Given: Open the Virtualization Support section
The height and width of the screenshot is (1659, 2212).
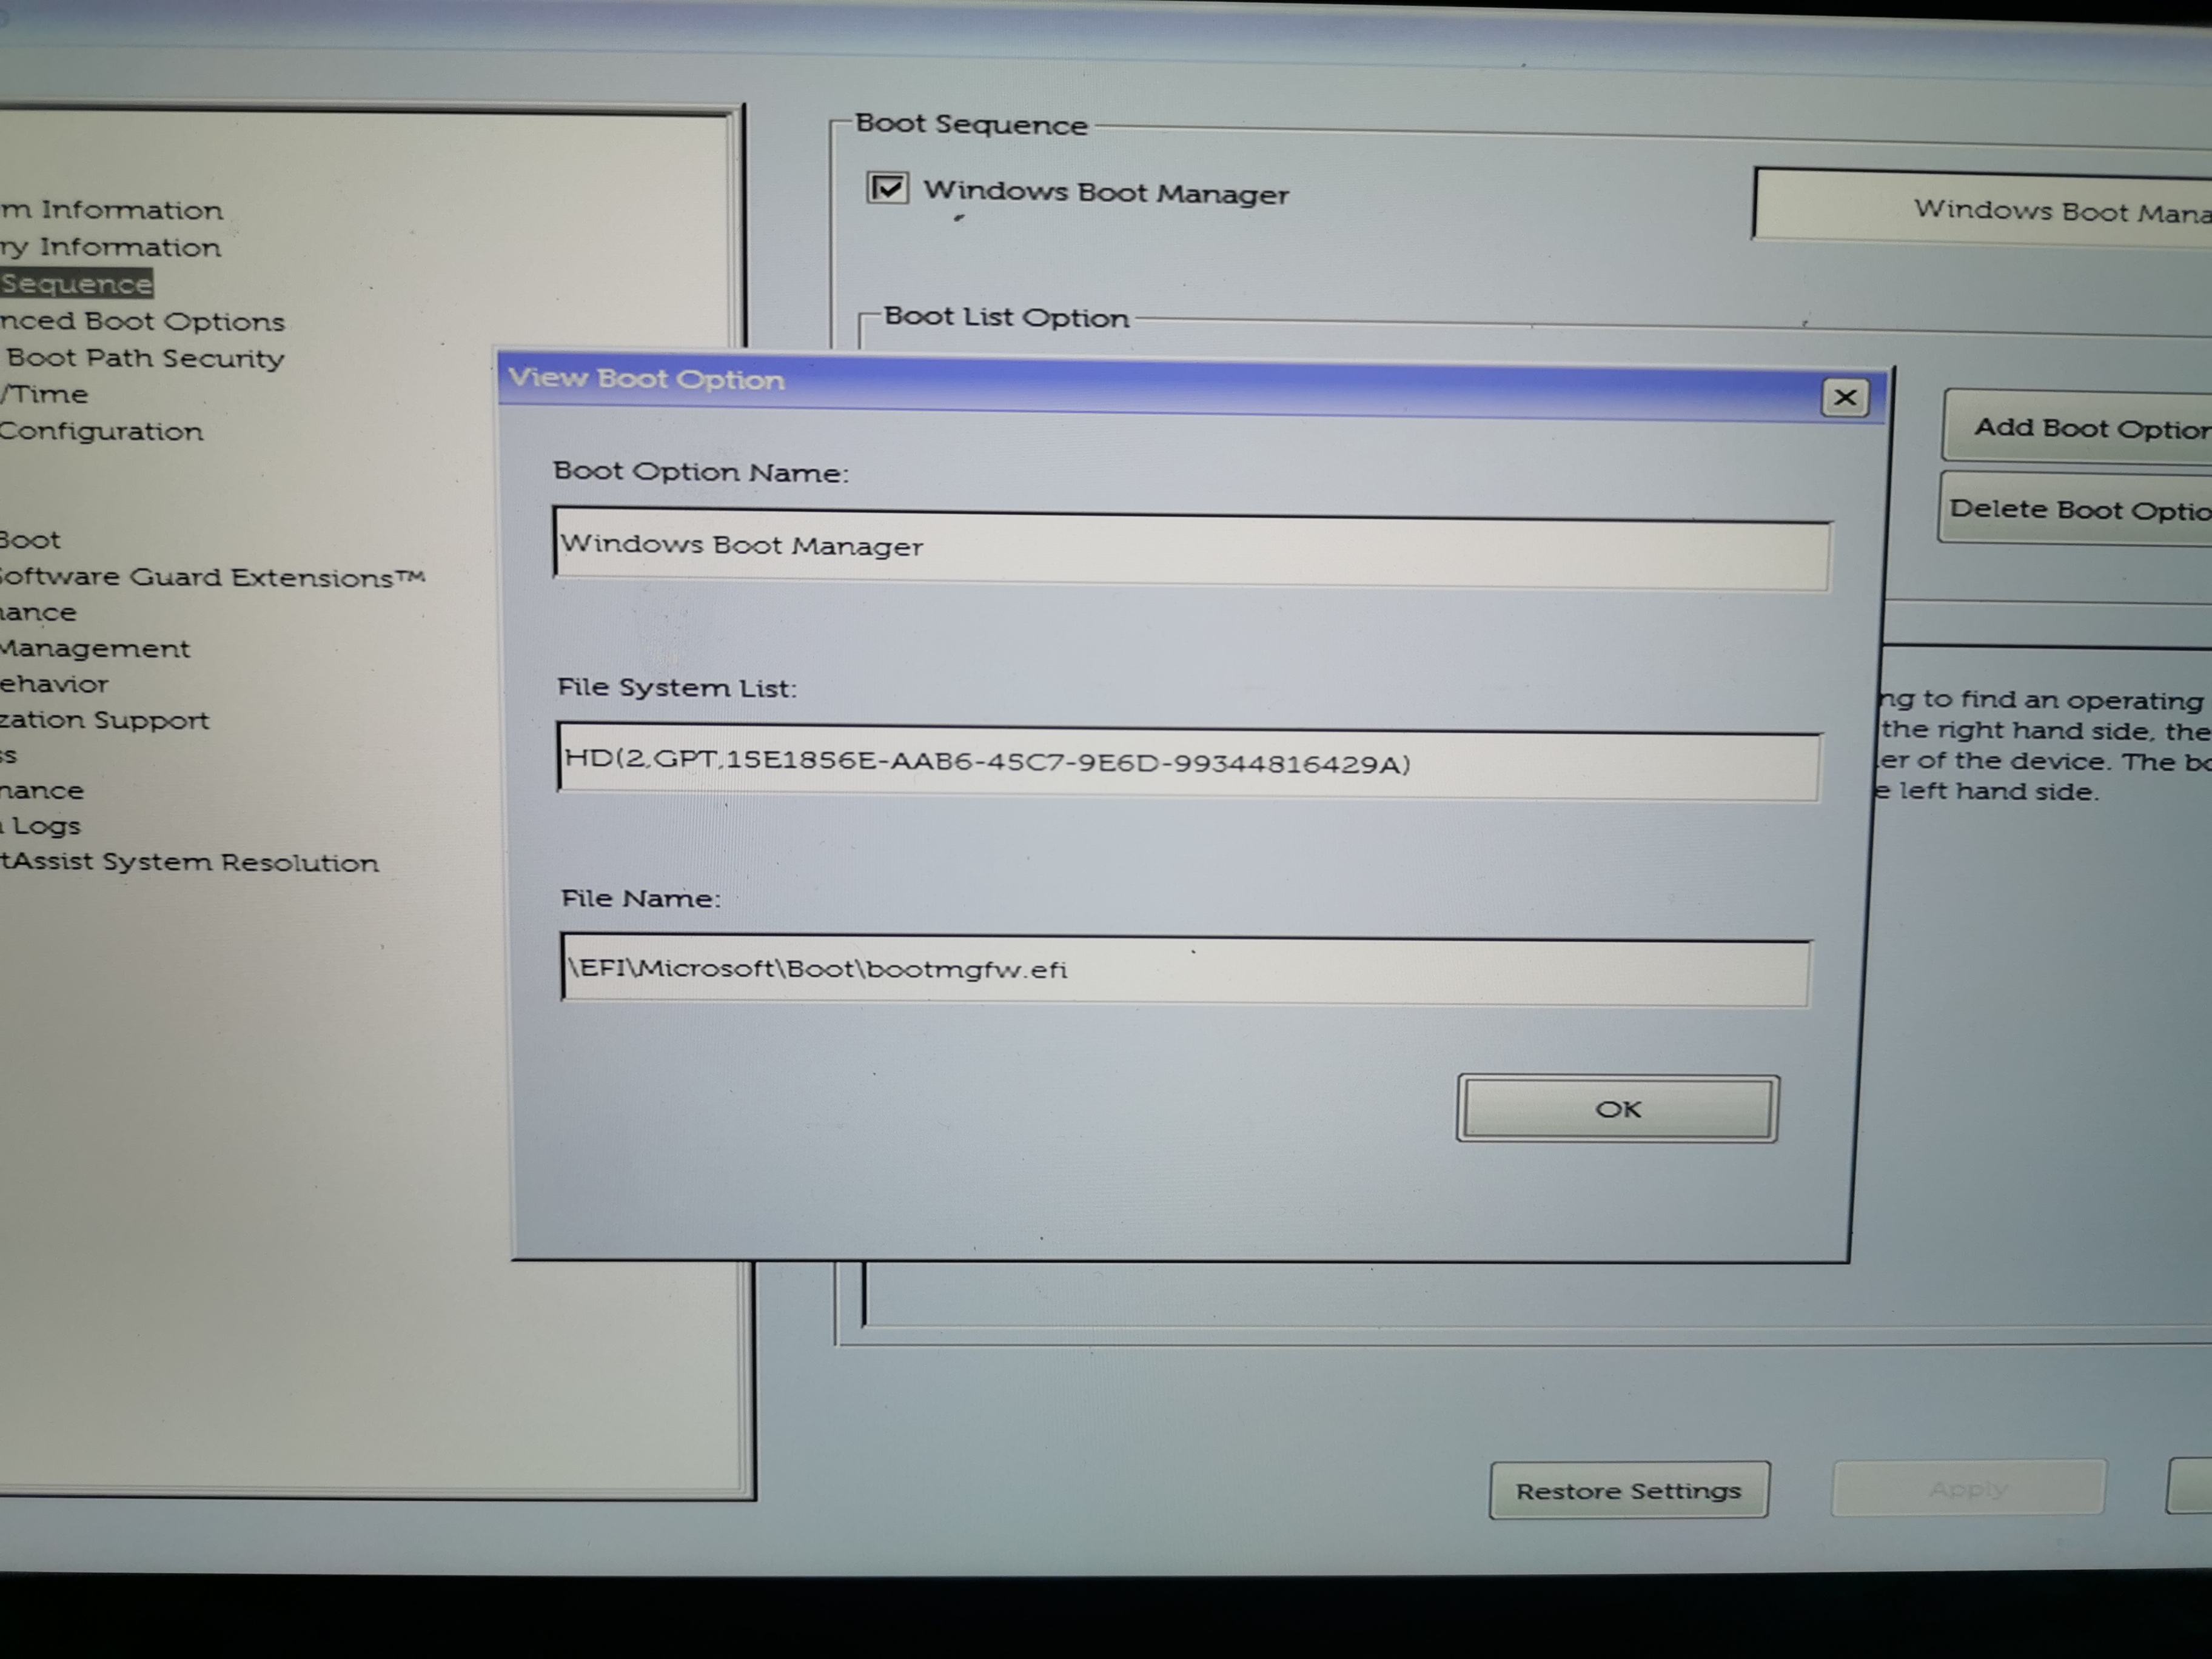Looking at the screenshot, I should 104,720.
